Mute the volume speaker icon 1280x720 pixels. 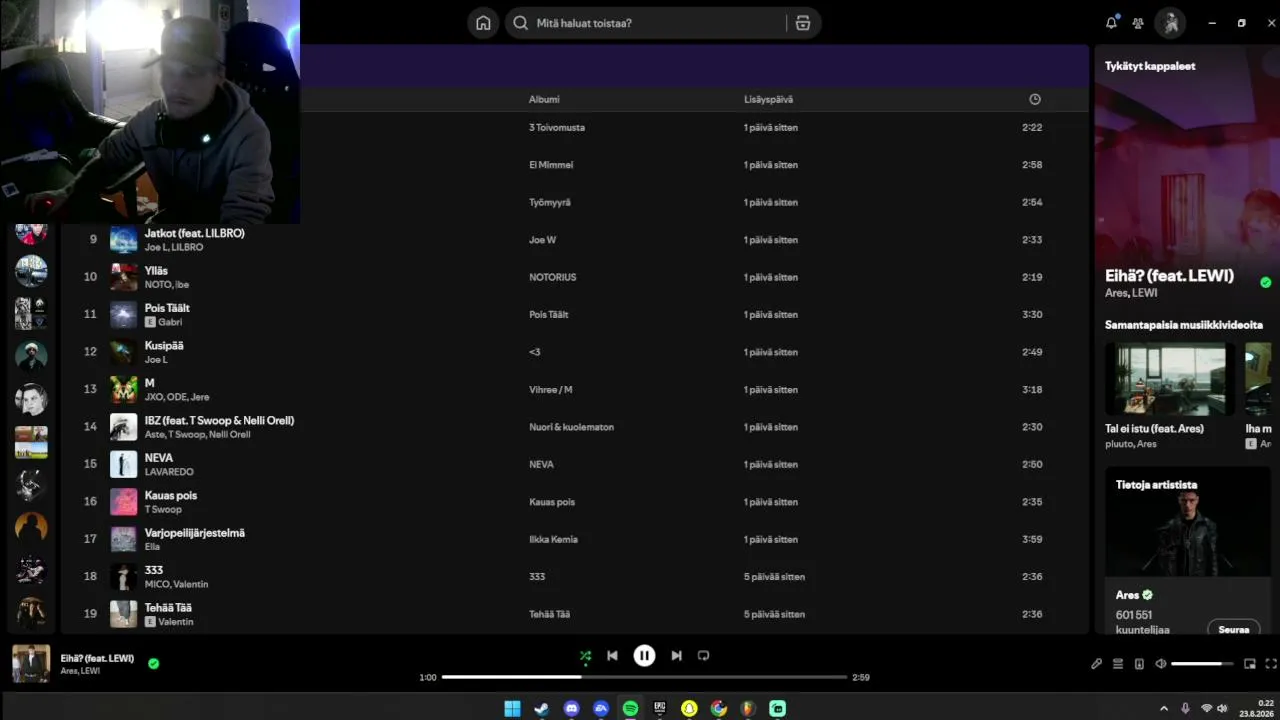(1160, 664)
